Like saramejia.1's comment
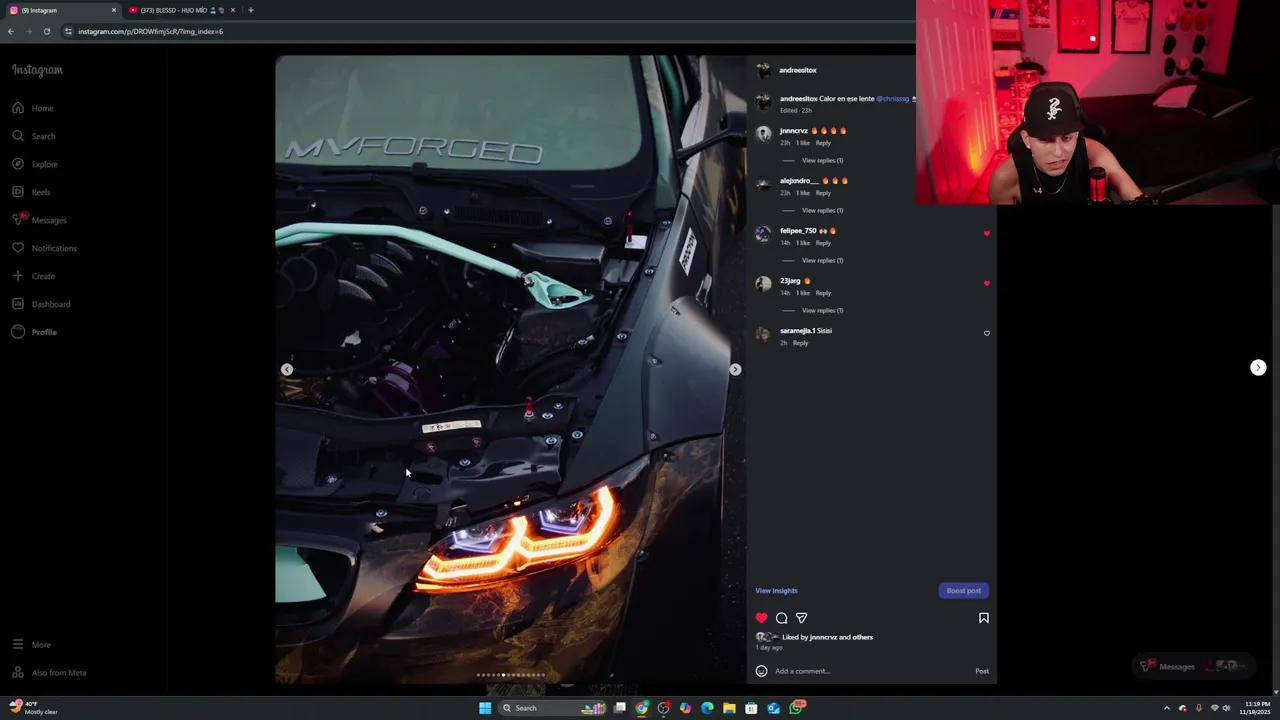 coord(987,333)
